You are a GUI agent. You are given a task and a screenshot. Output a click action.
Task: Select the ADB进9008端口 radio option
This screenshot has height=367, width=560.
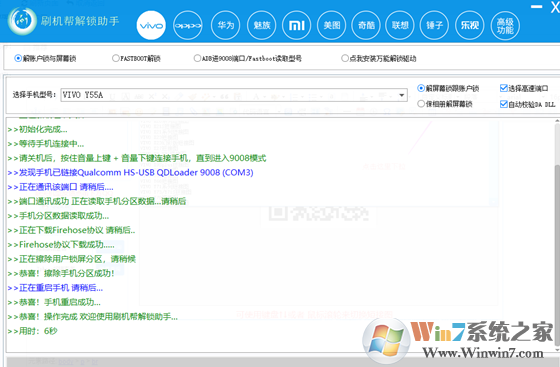point(248,58)
